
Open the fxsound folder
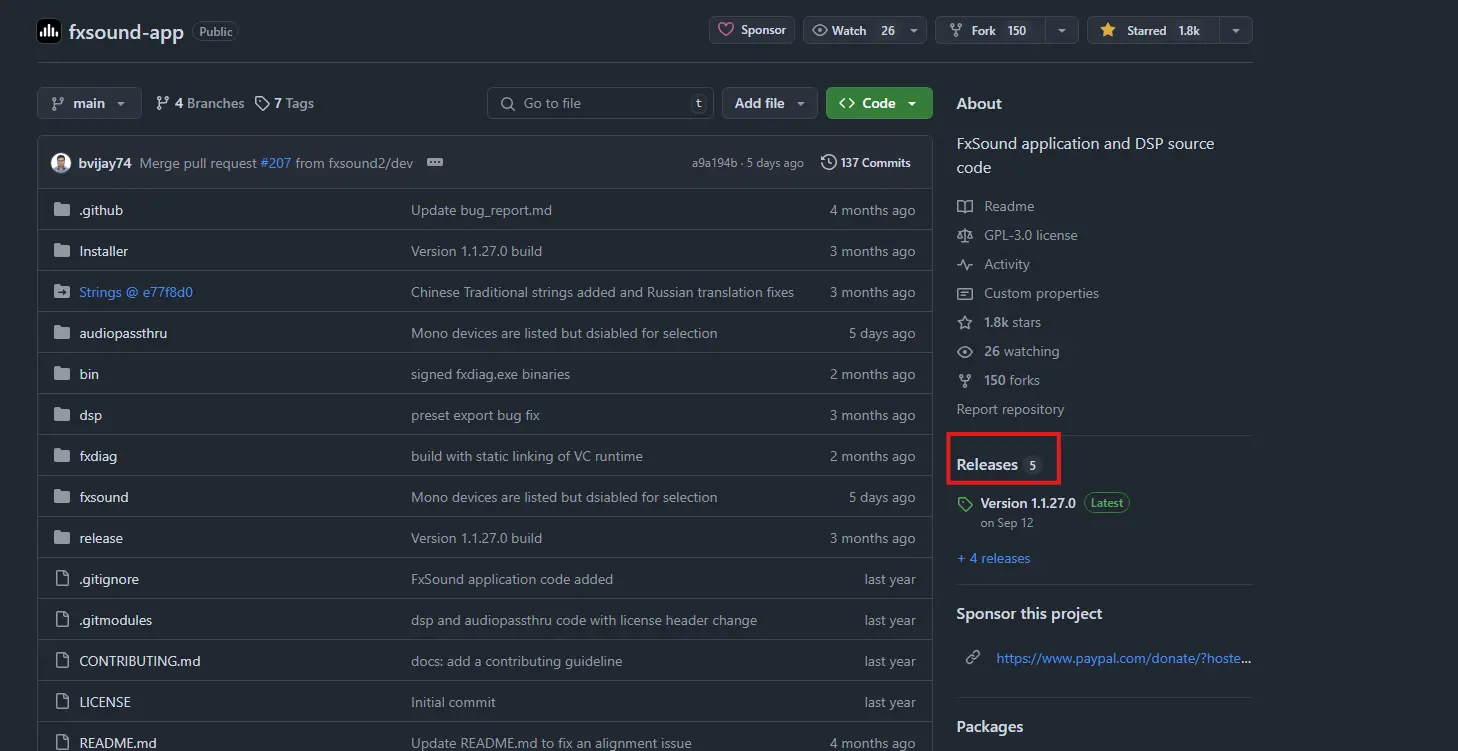click(104, 497)
